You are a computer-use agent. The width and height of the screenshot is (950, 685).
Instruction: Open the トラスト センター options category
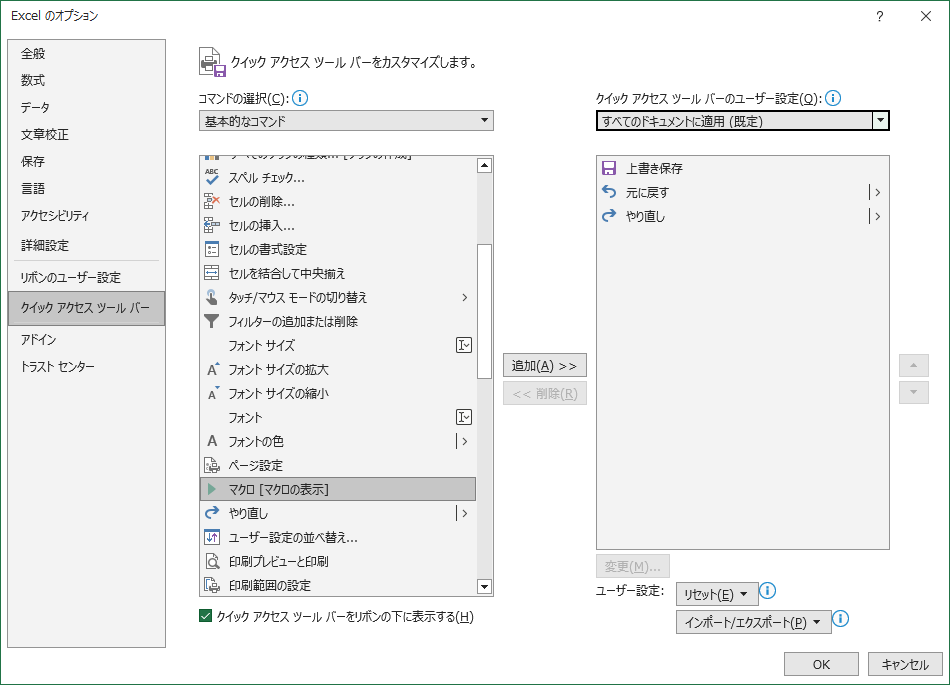[x=86, y=366]
